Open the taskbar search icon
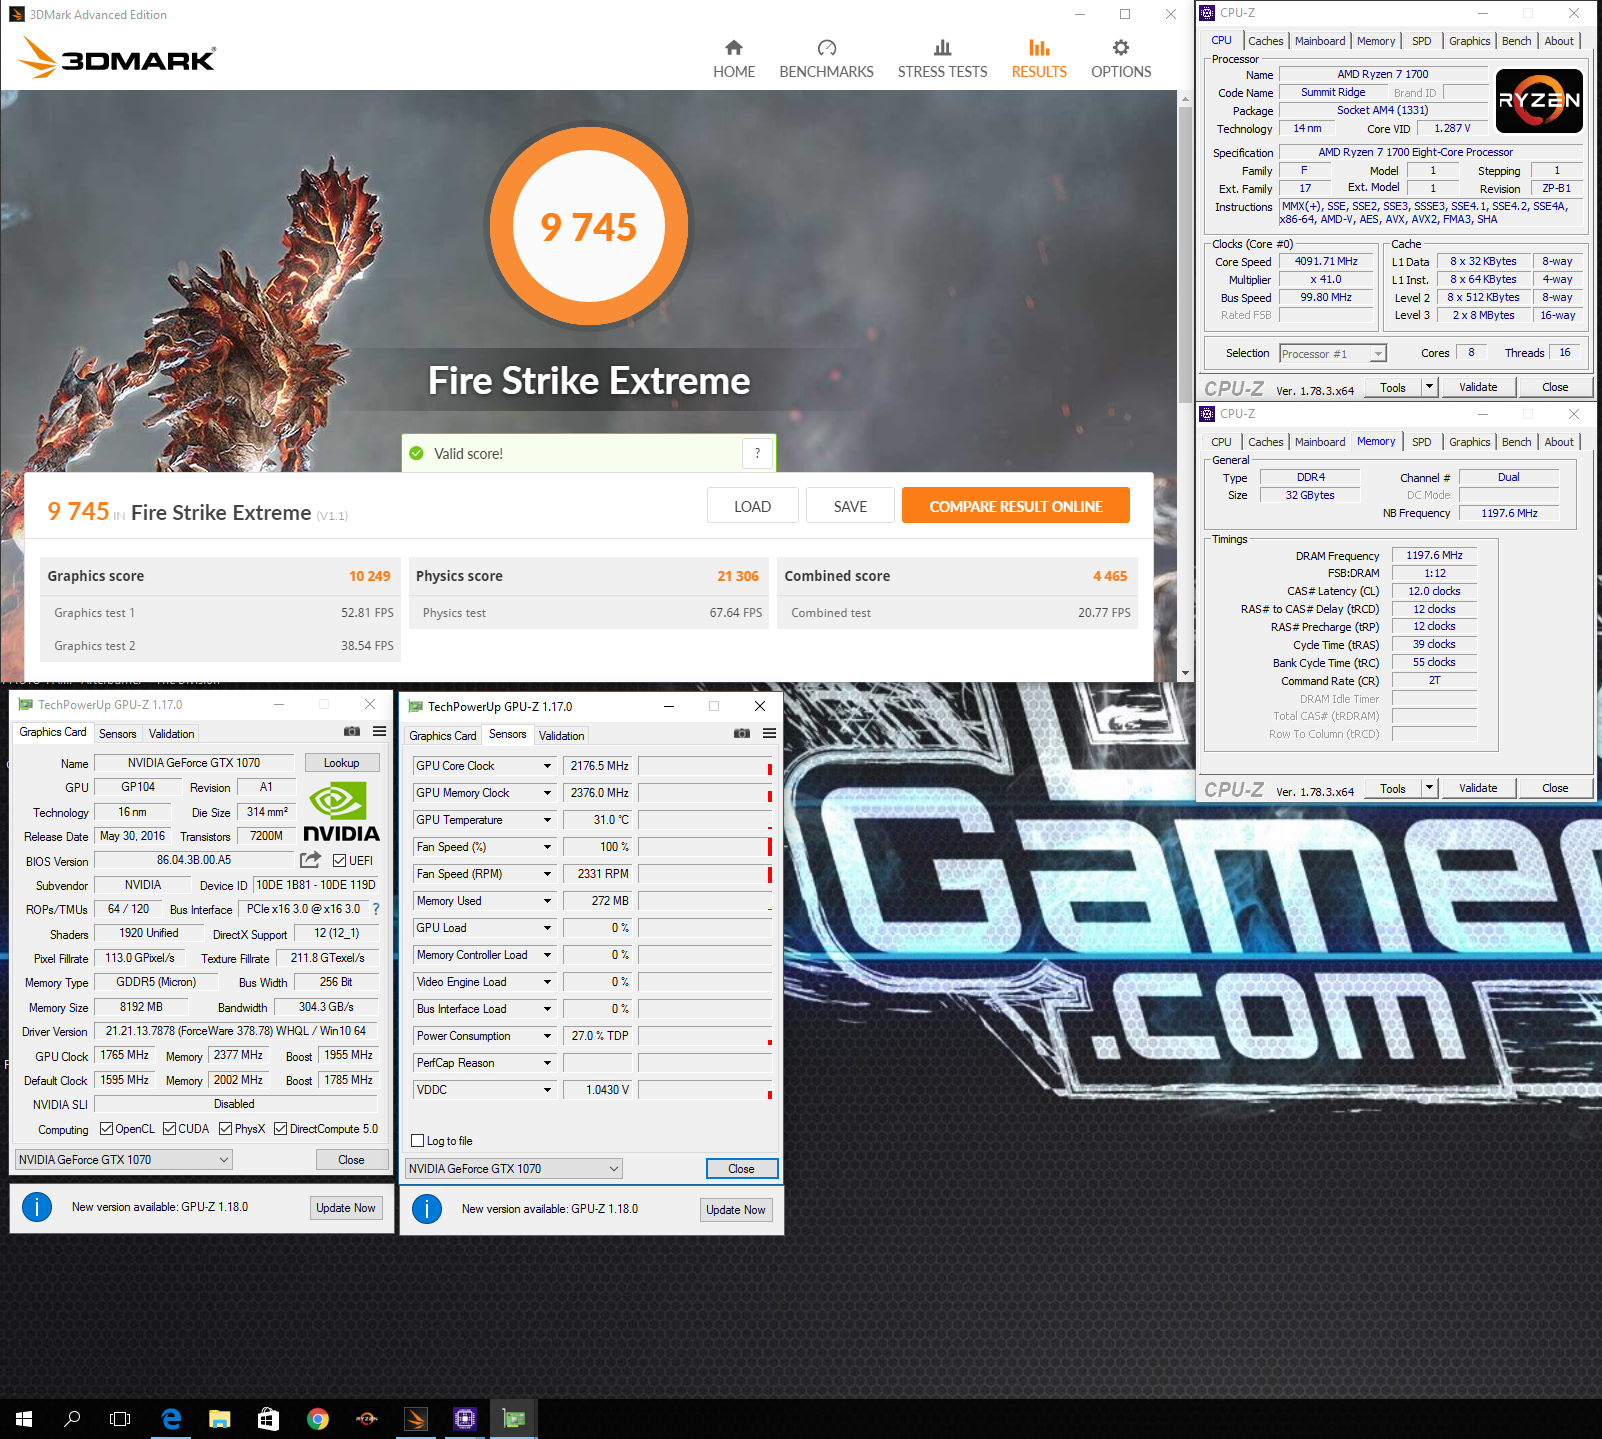 (x=72, y=1418)
